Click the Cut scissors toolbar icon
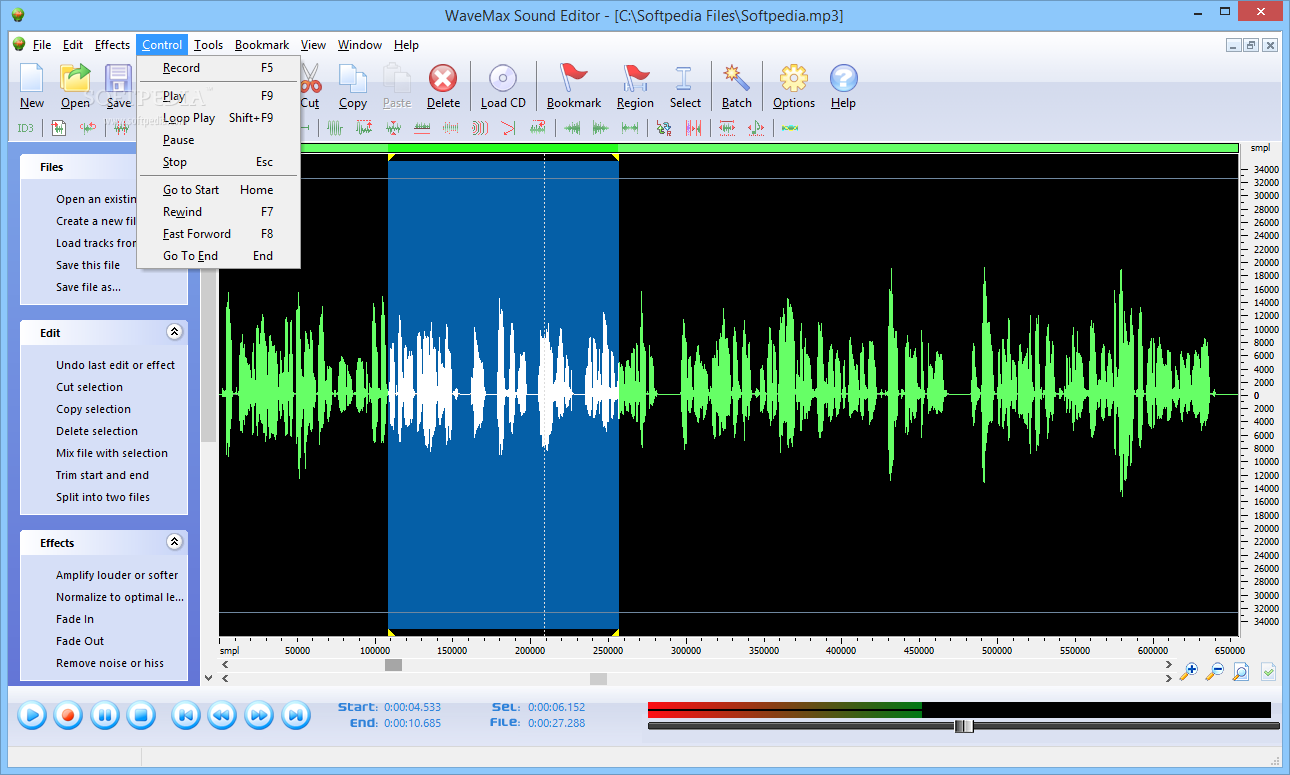1290x775 pixels. [x=310, y=86]
